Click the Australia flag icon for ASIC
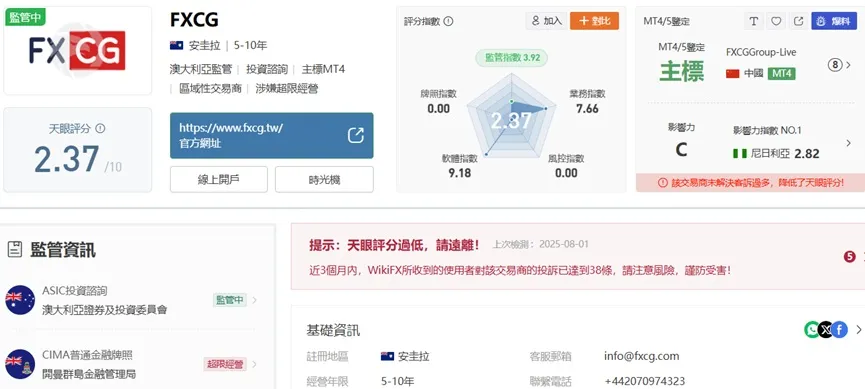Viewport: 865px width, 389px height. pos(20,300)
